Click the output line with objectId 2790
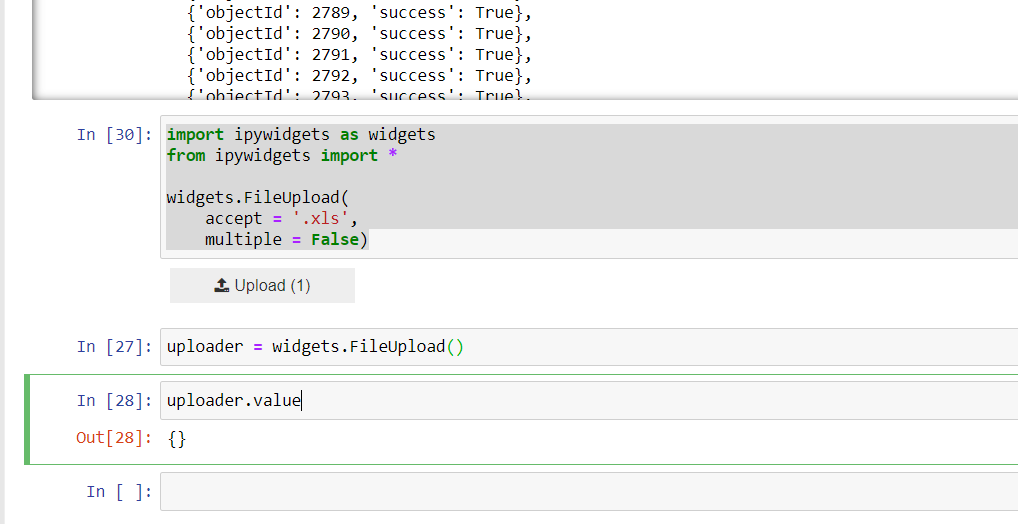The height and width of the screenshot is (524, 1018). pos(359,33)
